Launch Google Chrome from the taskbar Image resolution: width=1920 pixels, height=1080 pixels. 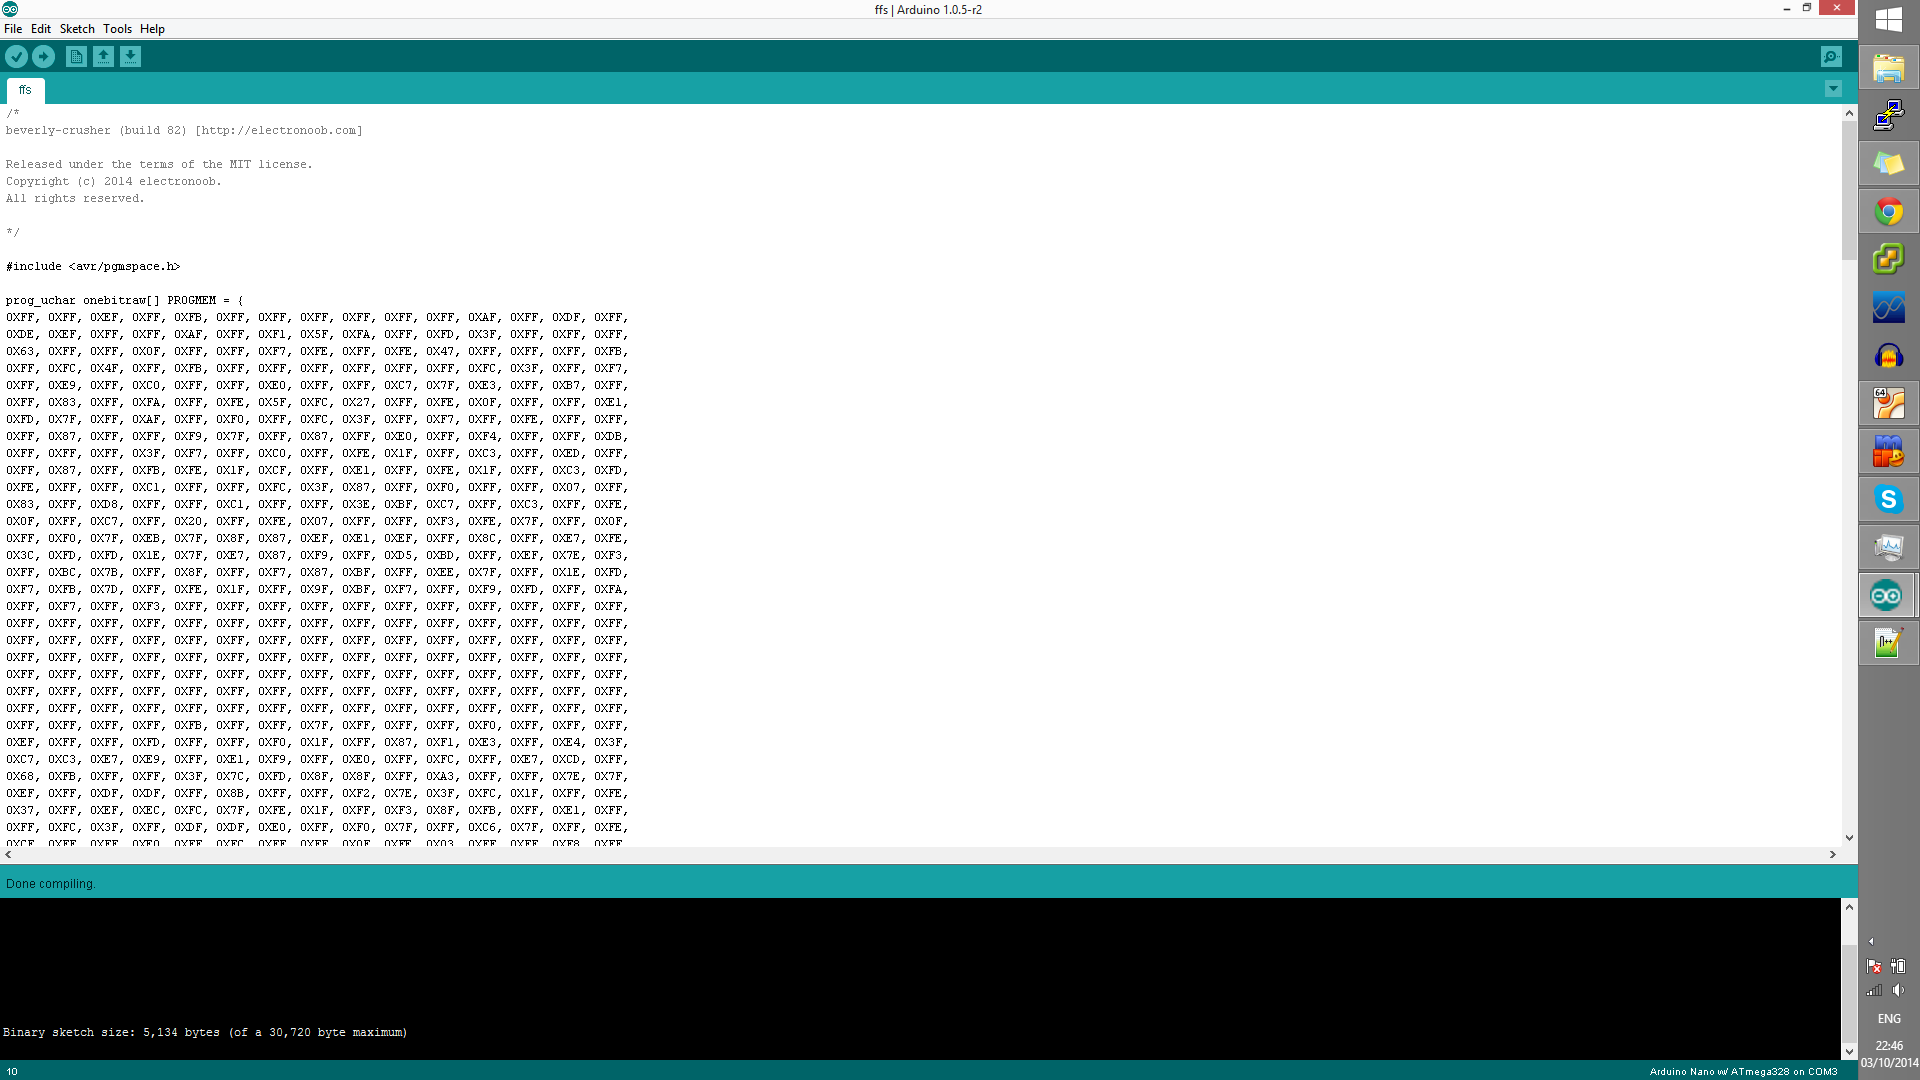pos(1889,212)
